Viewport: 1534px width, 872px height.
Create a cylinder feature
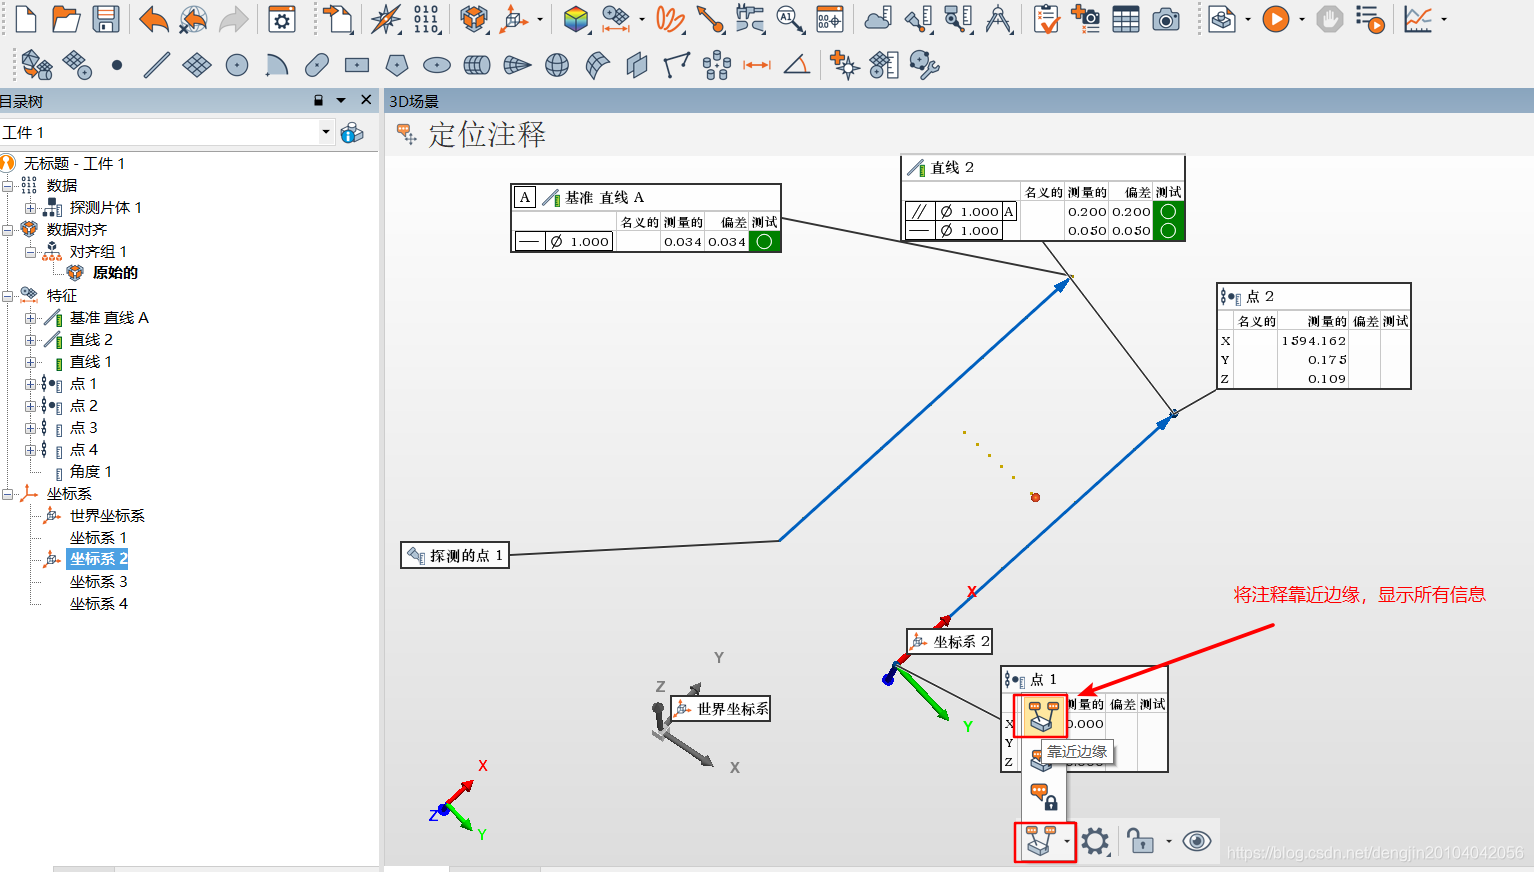[477, 65]
